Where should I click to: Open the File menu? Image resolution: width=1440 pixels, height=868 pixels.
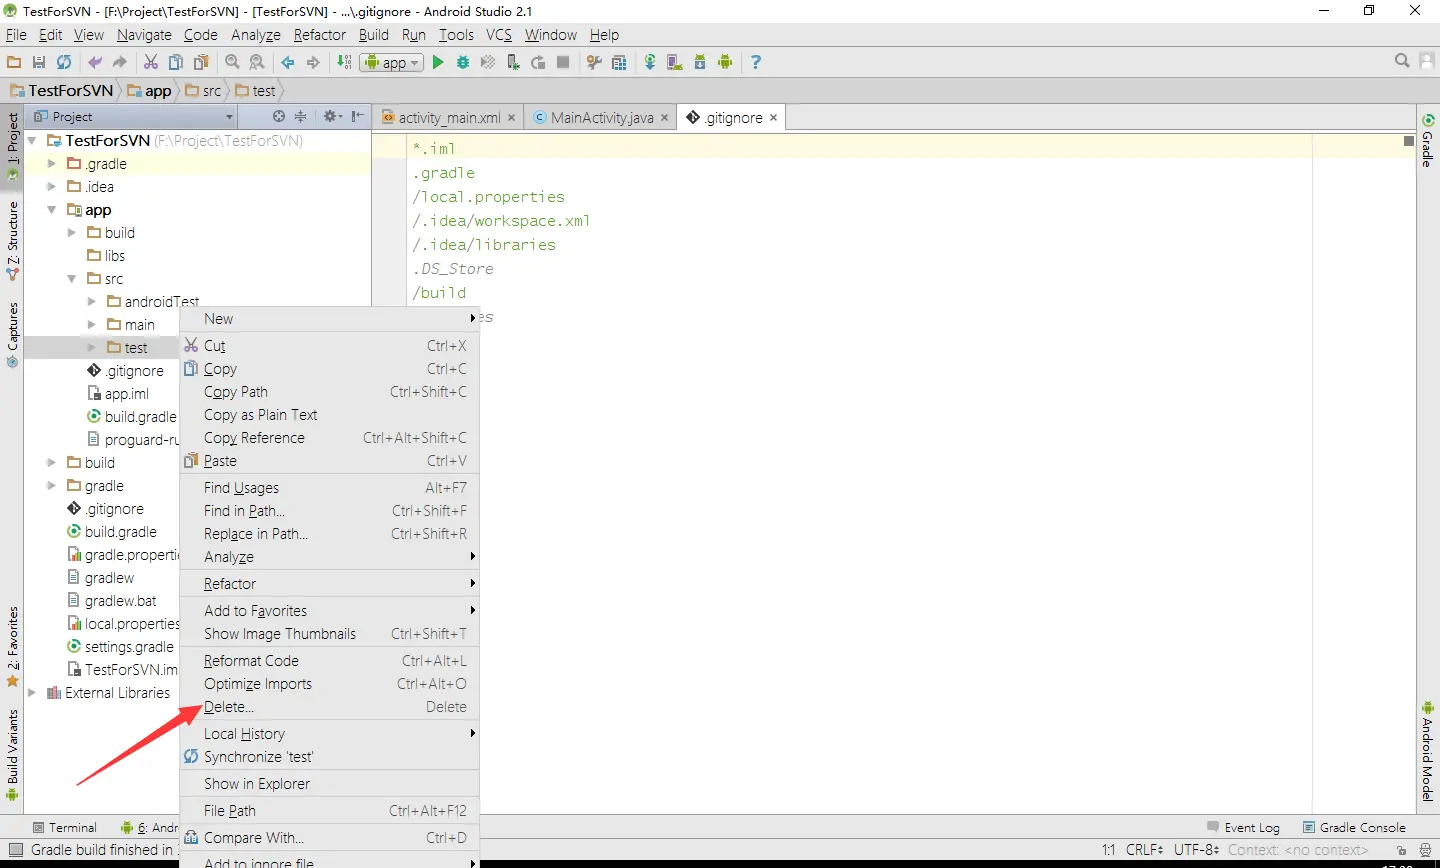16,35
